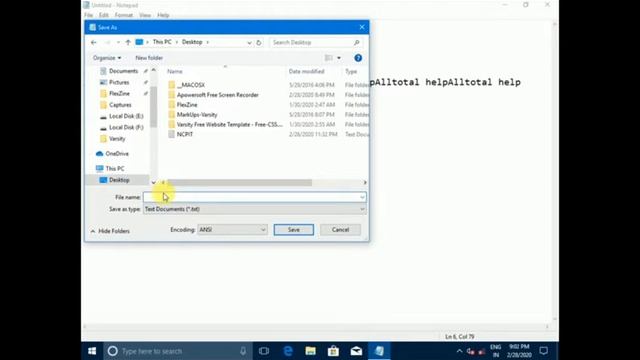Open File Explorer from taskbar

[311, 351]
